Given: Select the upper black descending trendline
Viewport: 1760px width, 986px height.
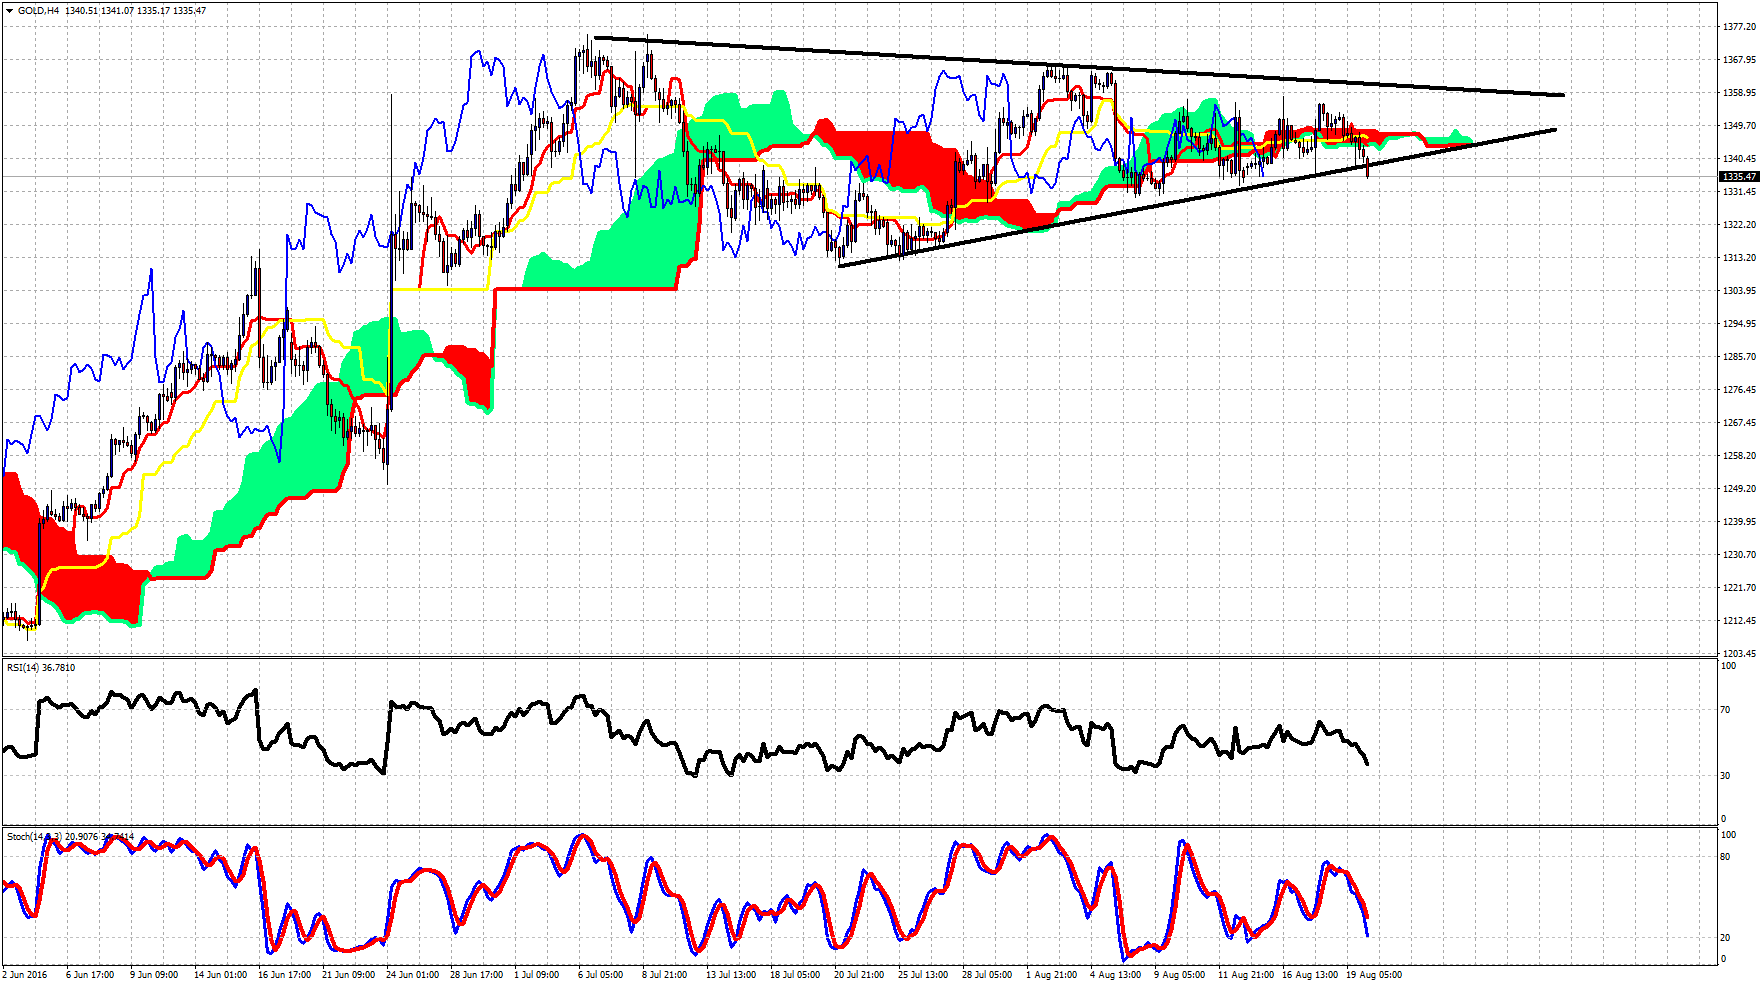Looking at the screenshot, I should [x=1079, y=67].
